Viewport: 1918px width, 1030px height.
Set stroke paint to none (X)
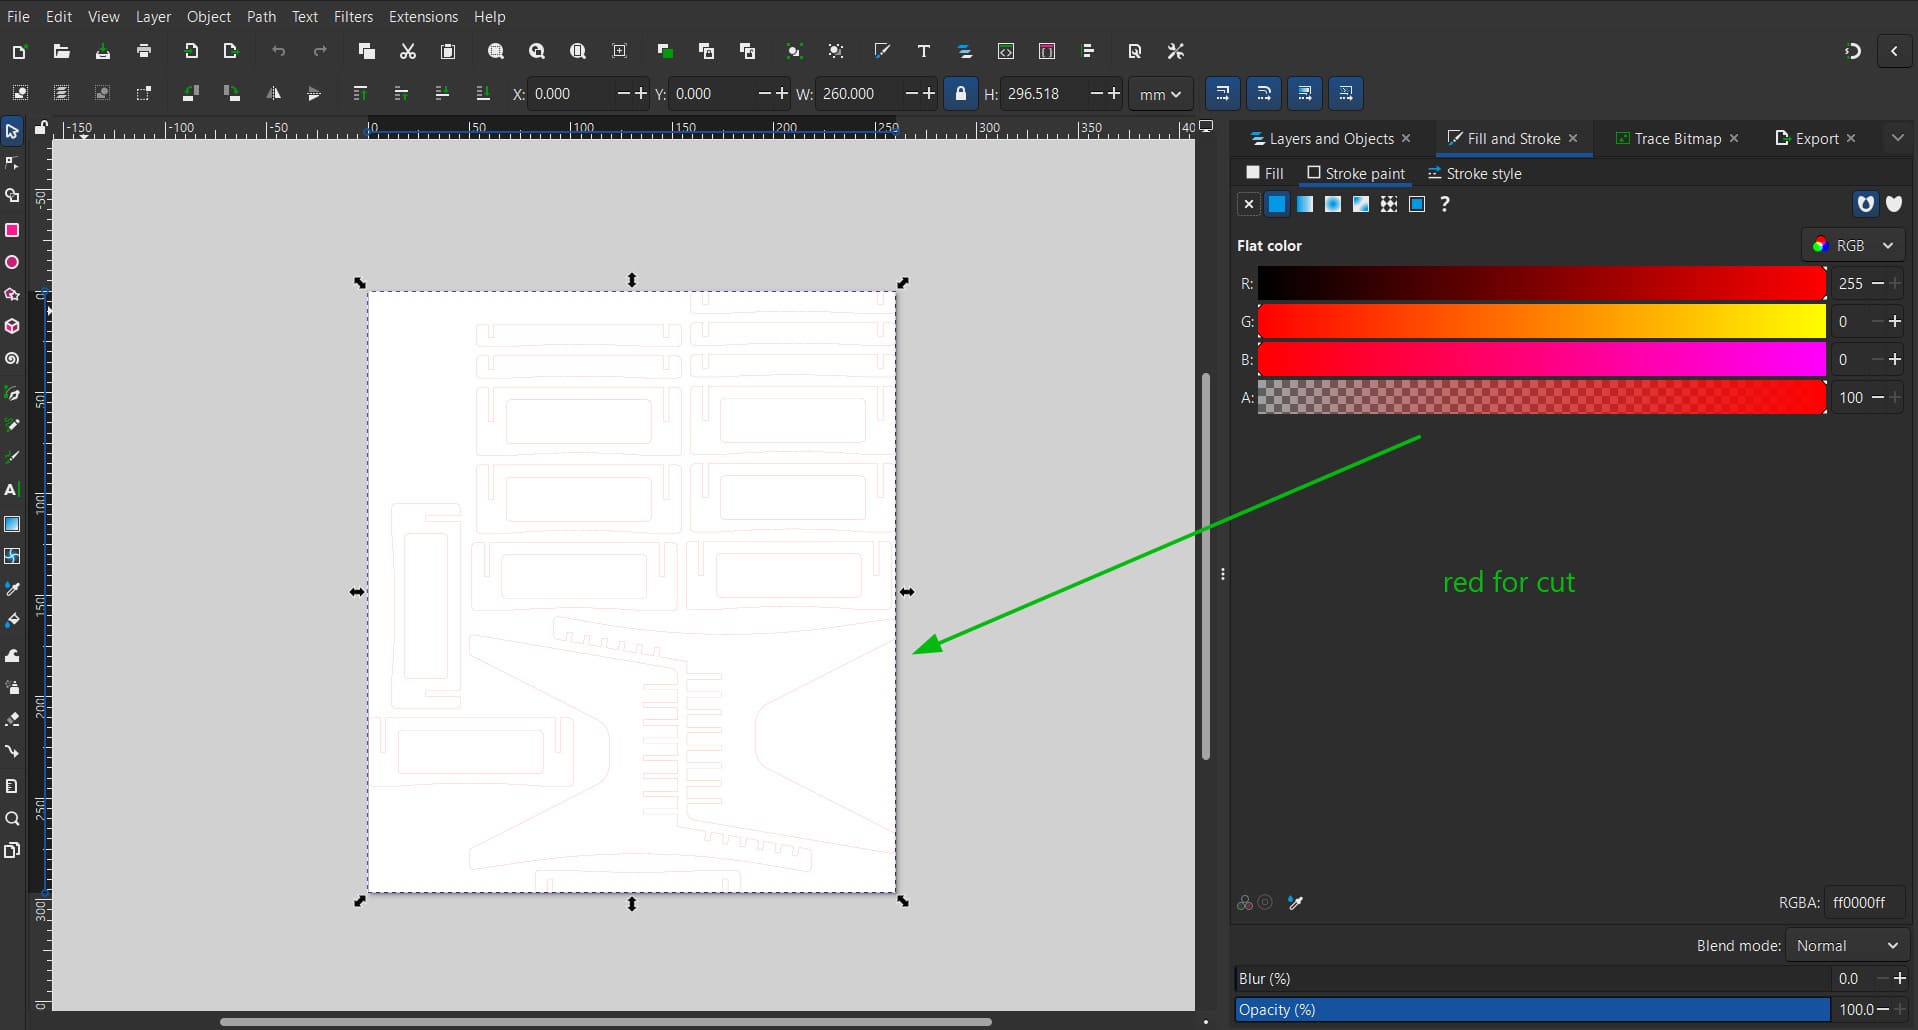[1248, 204]
